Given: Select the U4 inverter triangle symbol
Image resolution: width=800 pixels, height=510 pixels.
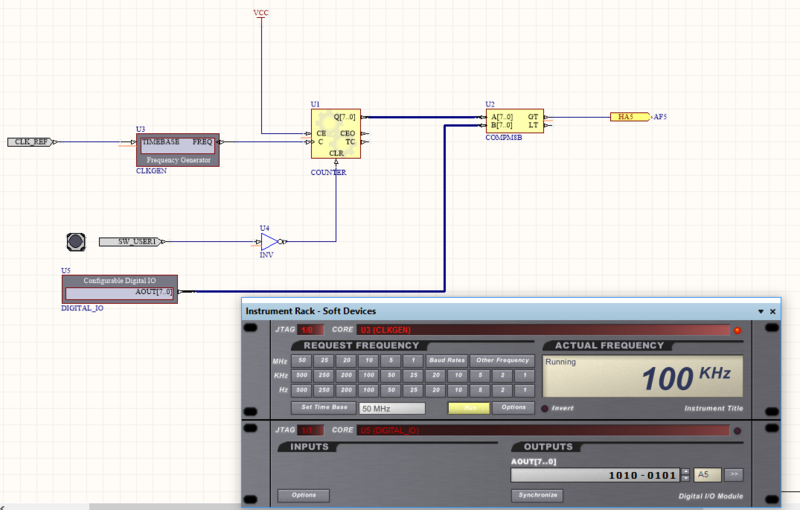Looking at the screenshot, I should (268, 241).
